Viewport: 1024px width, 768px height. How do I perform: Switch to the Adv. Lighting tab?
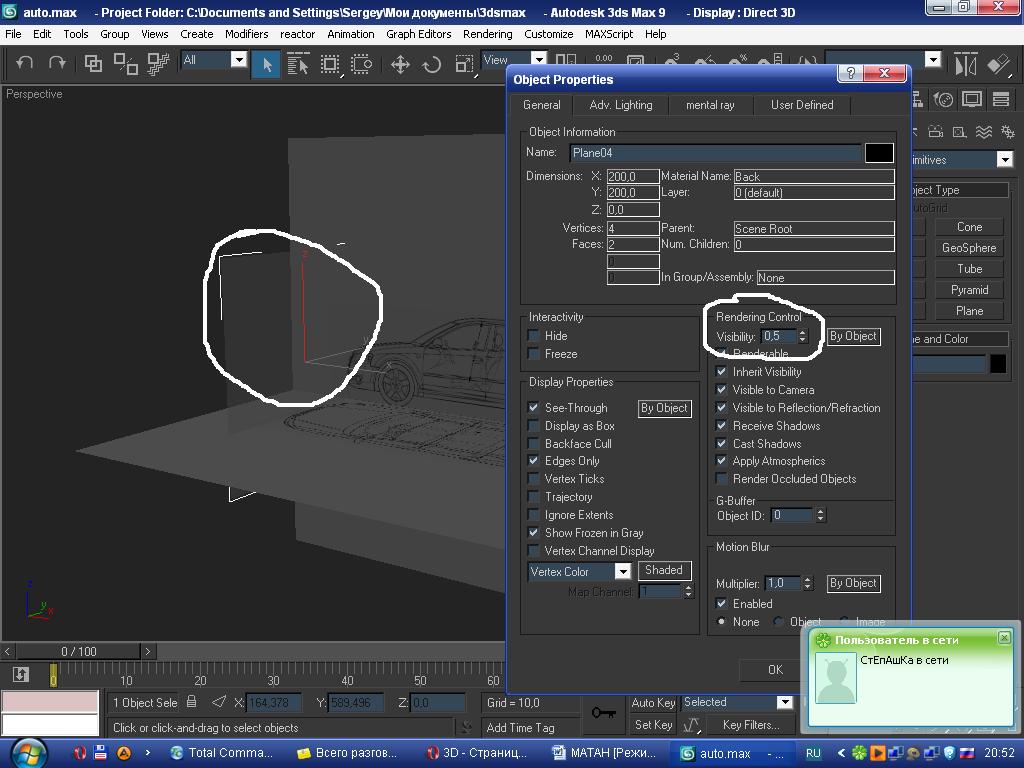[x=620, y=105]
